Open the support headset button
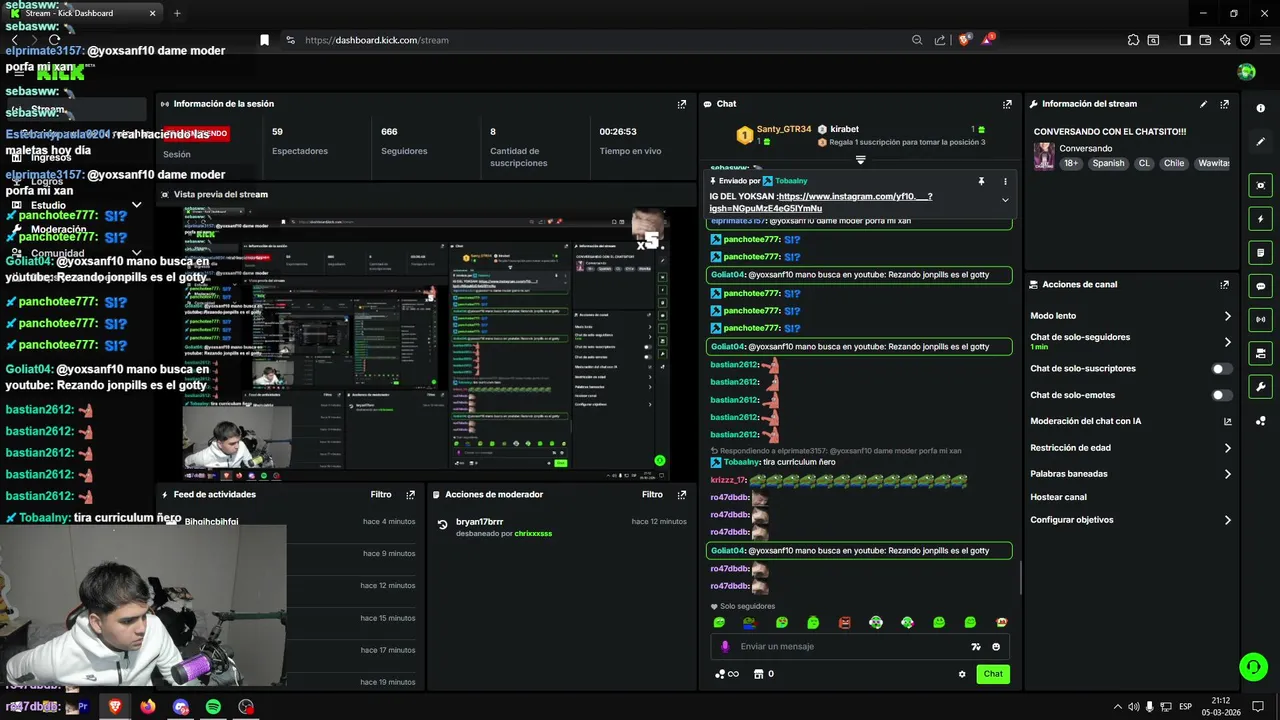This screenshot has width=1280, height=720. click(x=1252, y=666)
